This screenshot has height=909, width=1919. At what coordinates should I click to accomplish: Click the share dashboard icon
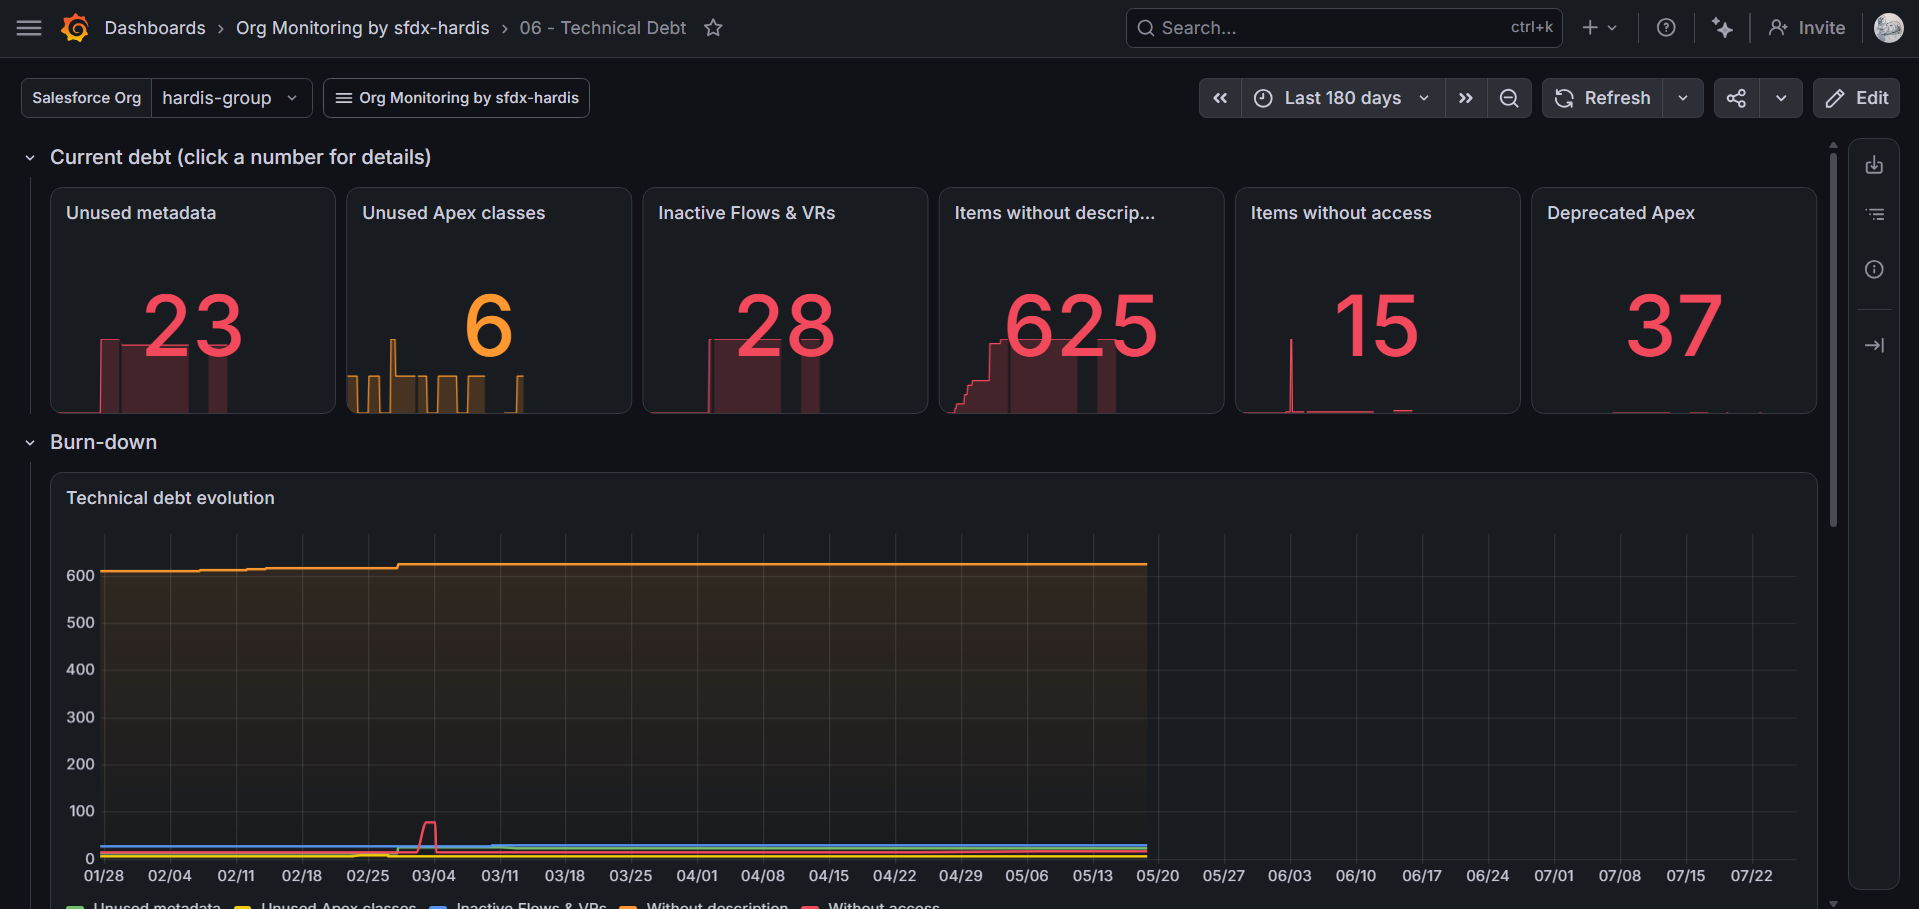click(1737, 98)
